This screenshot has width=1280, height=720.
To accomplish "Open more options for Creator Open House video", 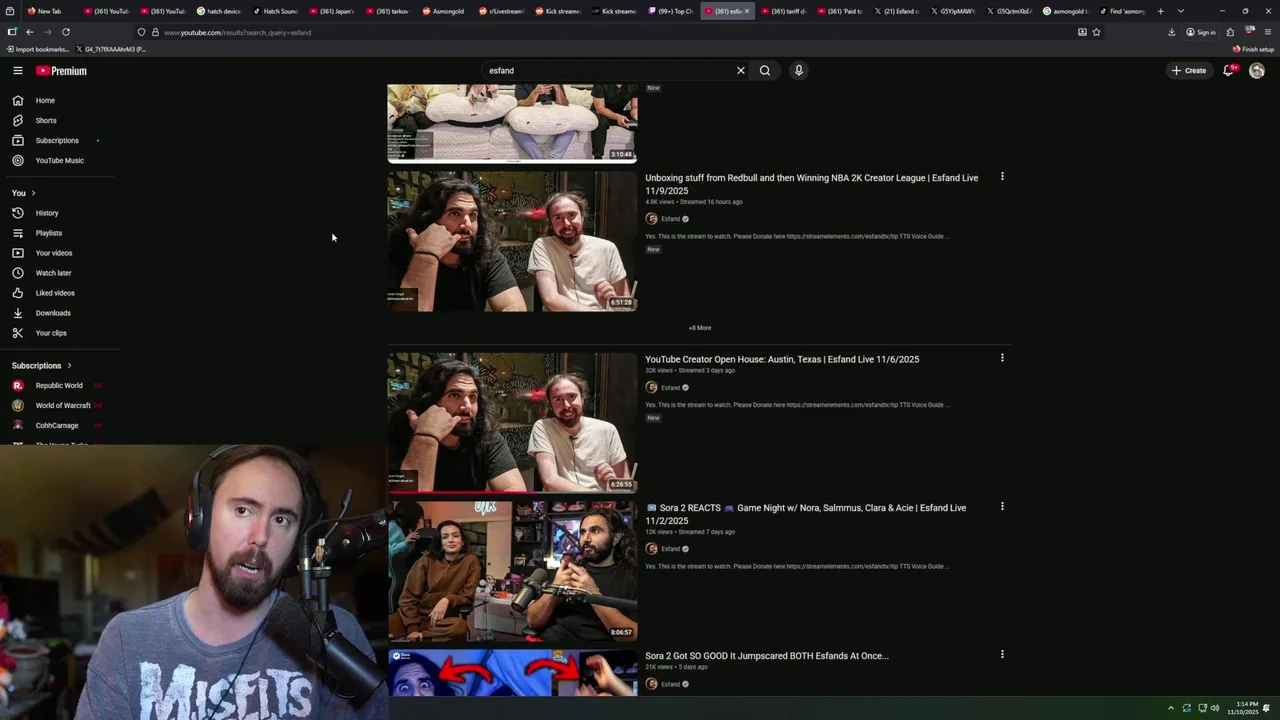I will (x=1002, y=358).
